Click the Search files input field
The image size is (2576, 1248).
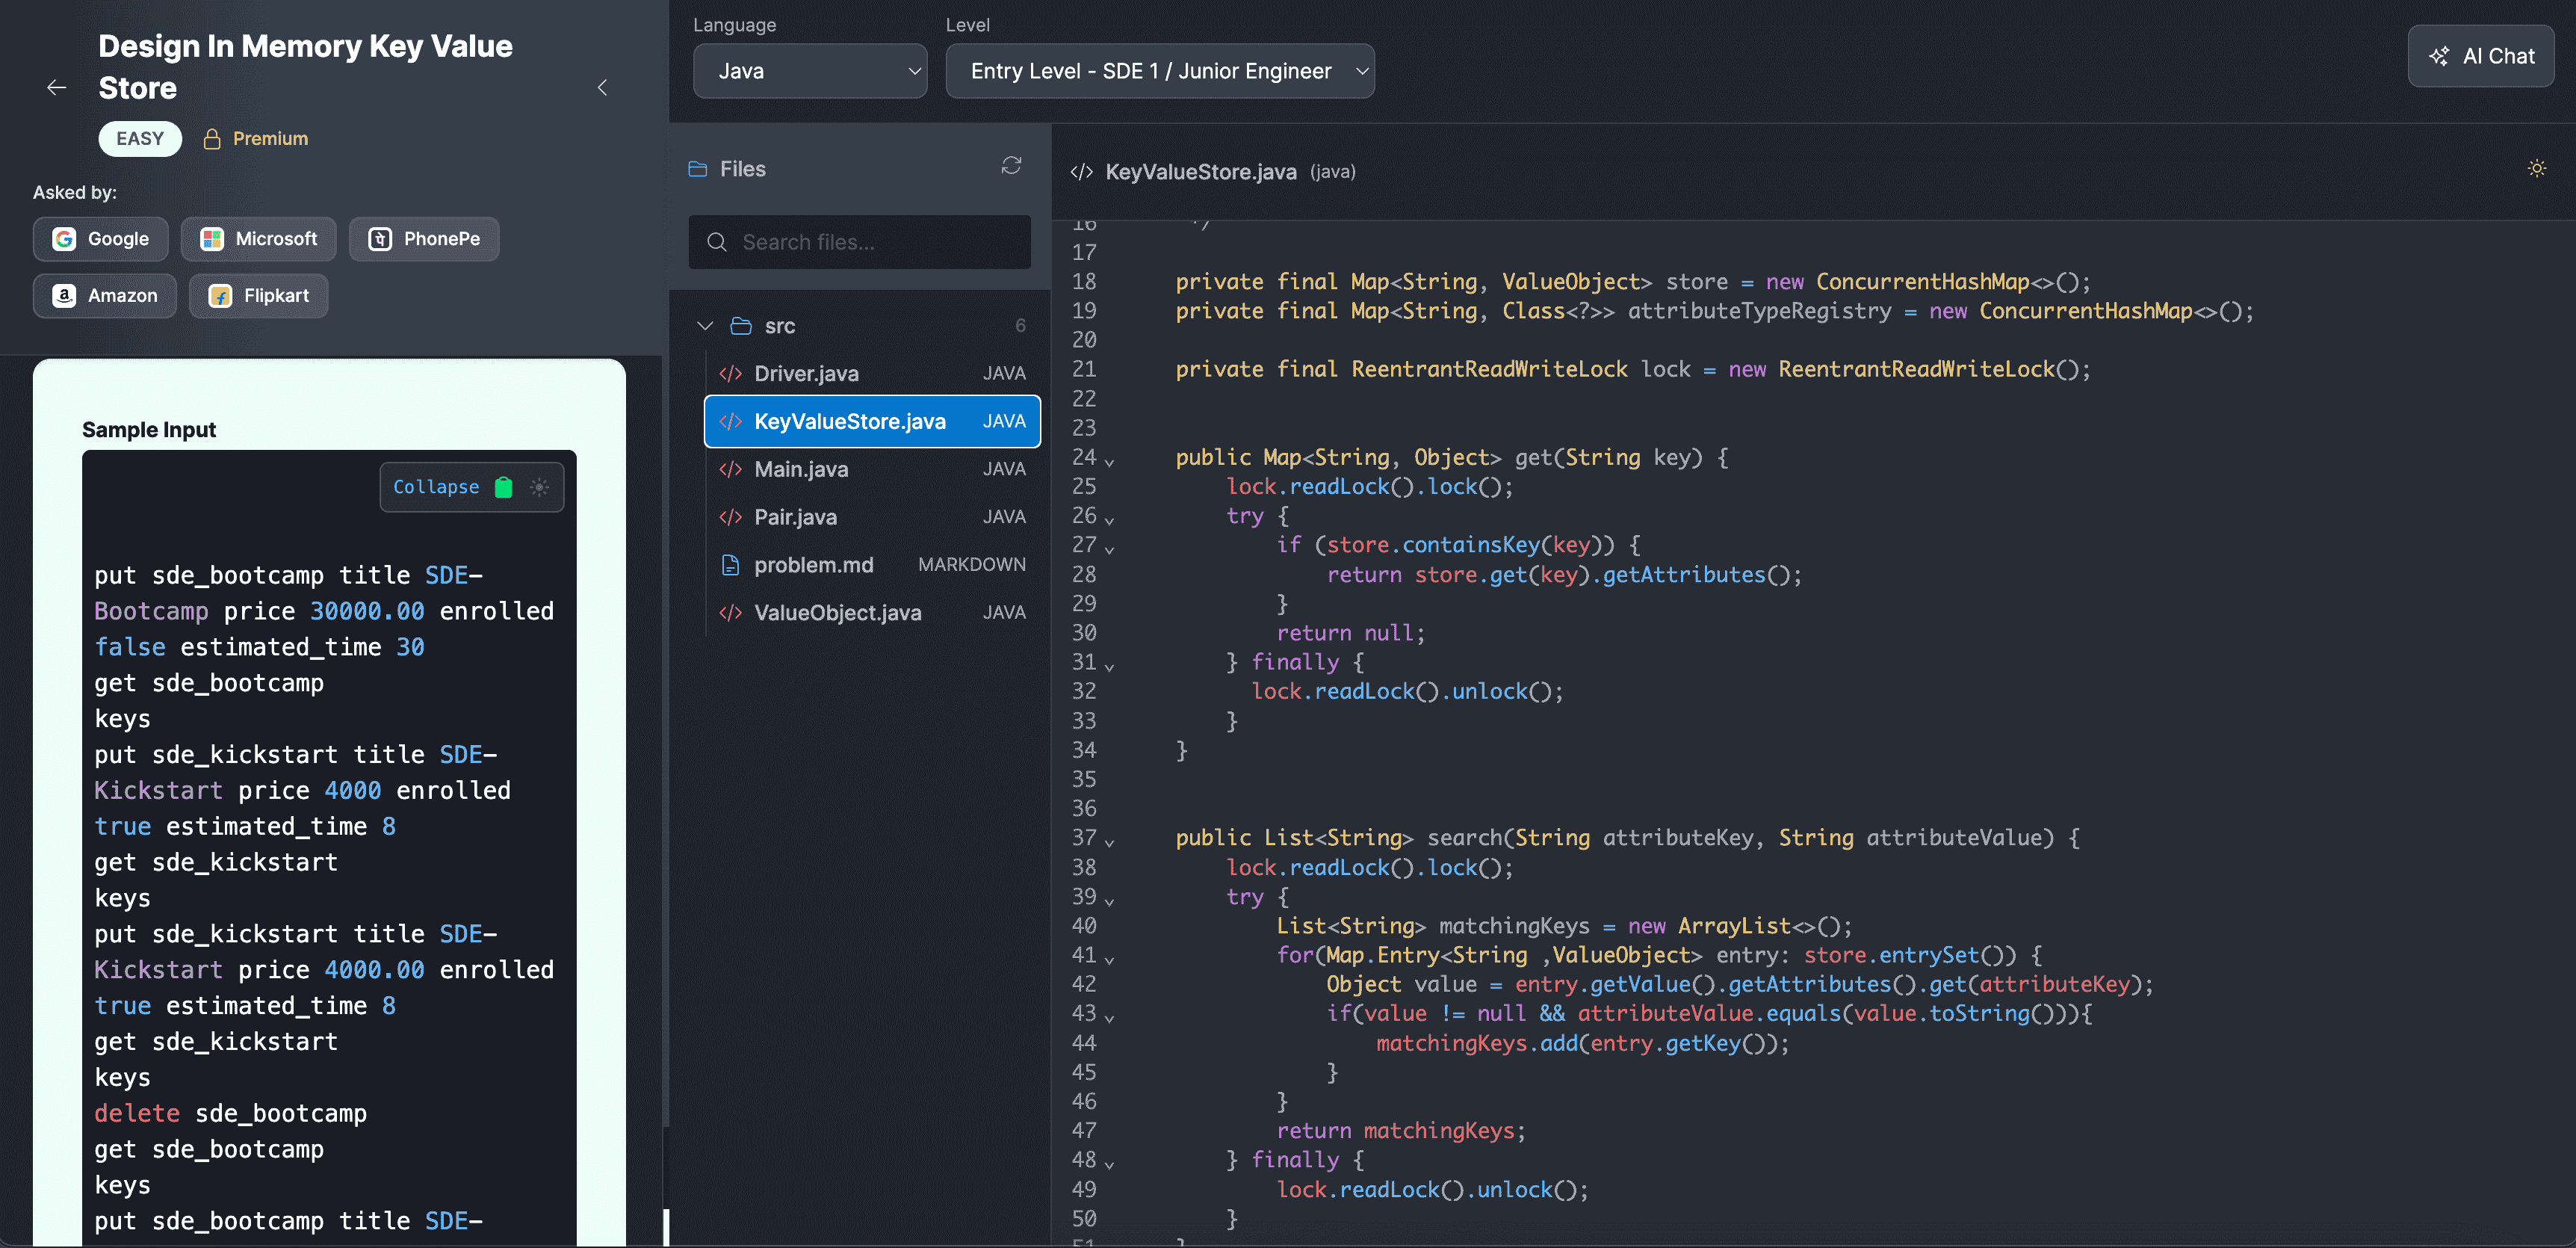coord(860,242)
